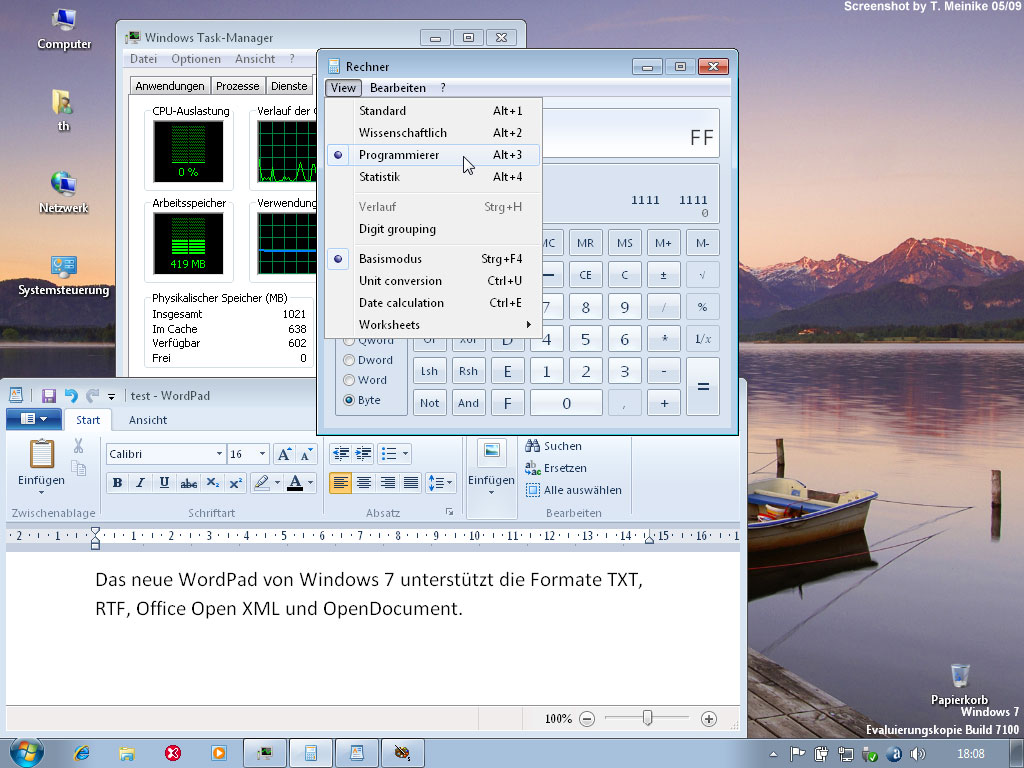Select Unit conversion

point(434,281)
